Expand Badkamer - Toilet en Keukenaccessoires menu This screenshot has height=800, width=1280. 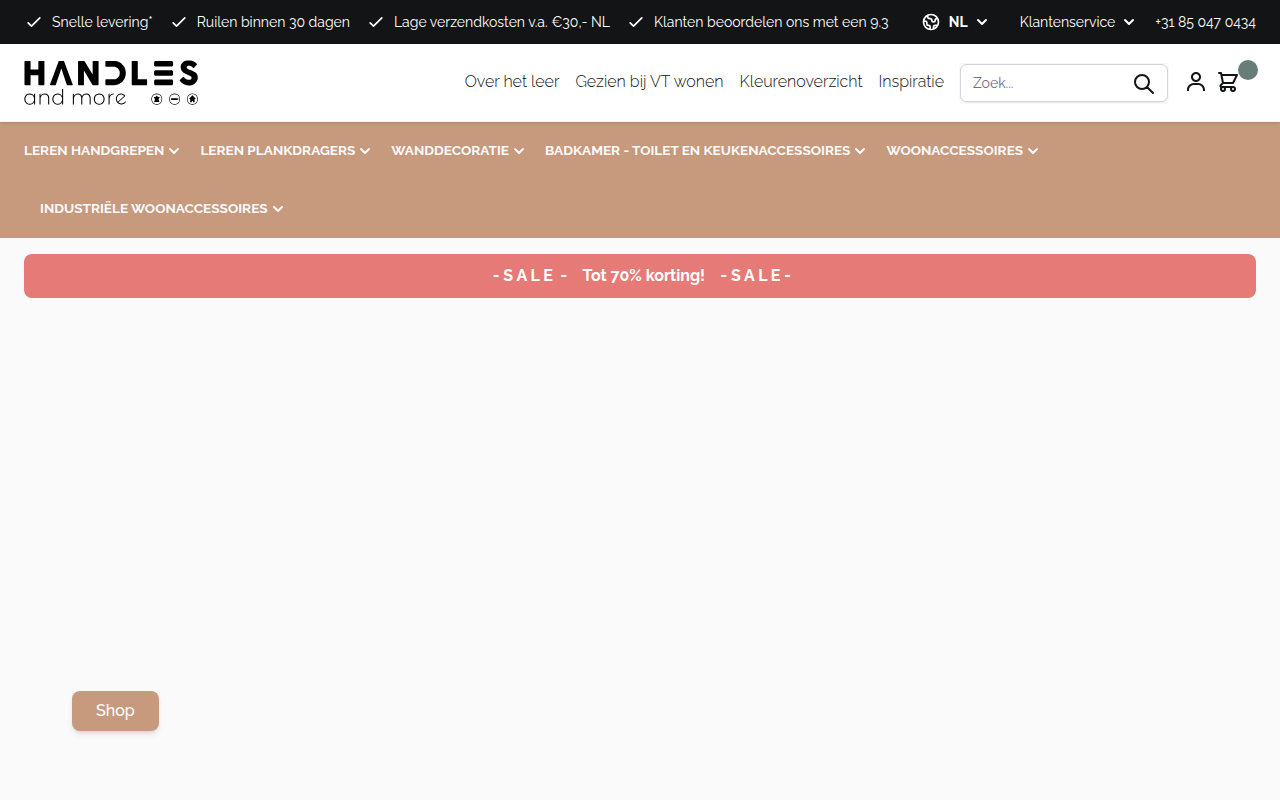(705, 151)
